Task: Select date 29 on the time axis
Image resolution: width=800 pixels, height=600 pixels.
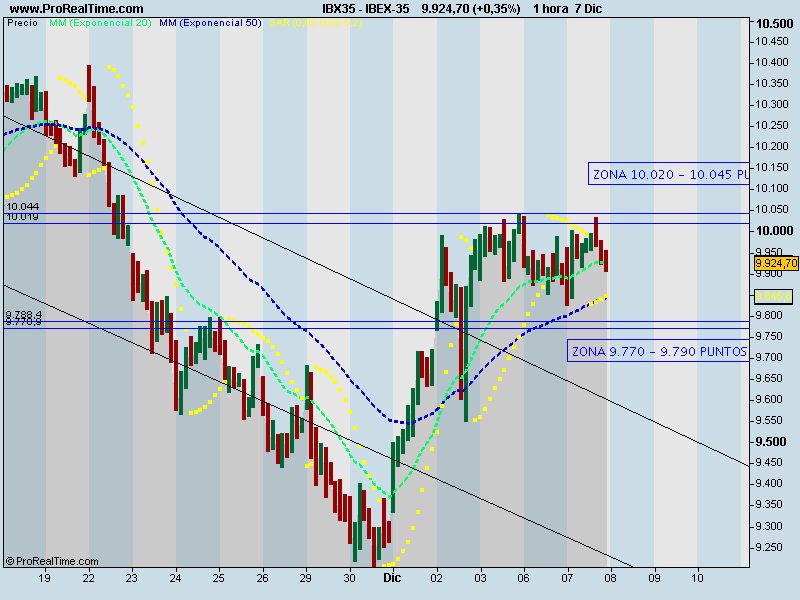Action: (x=306, y=578)
